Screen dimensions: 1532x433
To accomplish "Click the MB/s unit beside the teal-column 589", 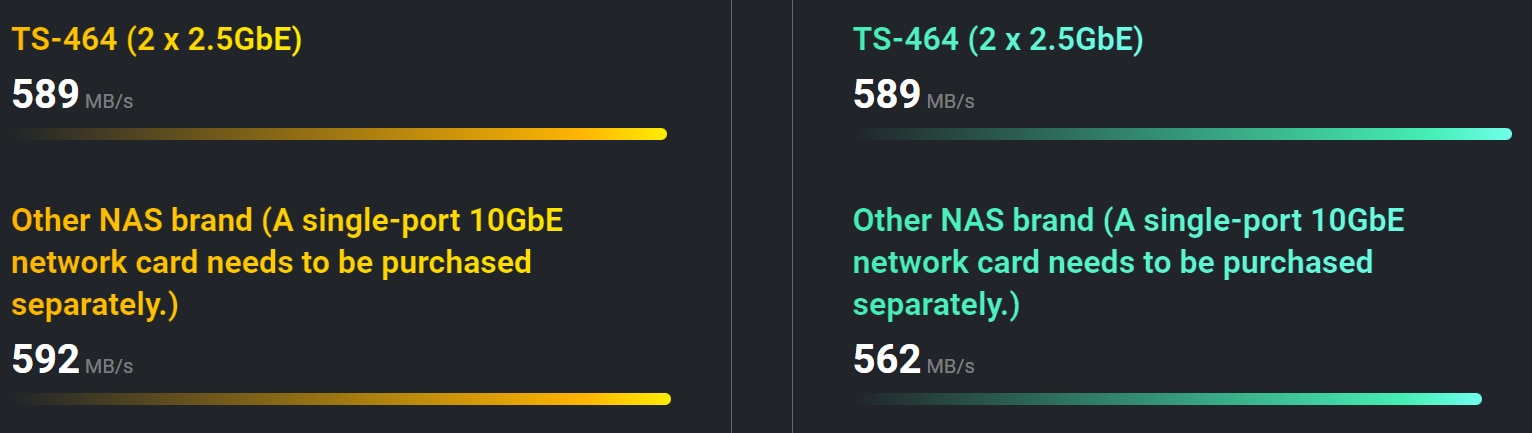I will (950, 102).
